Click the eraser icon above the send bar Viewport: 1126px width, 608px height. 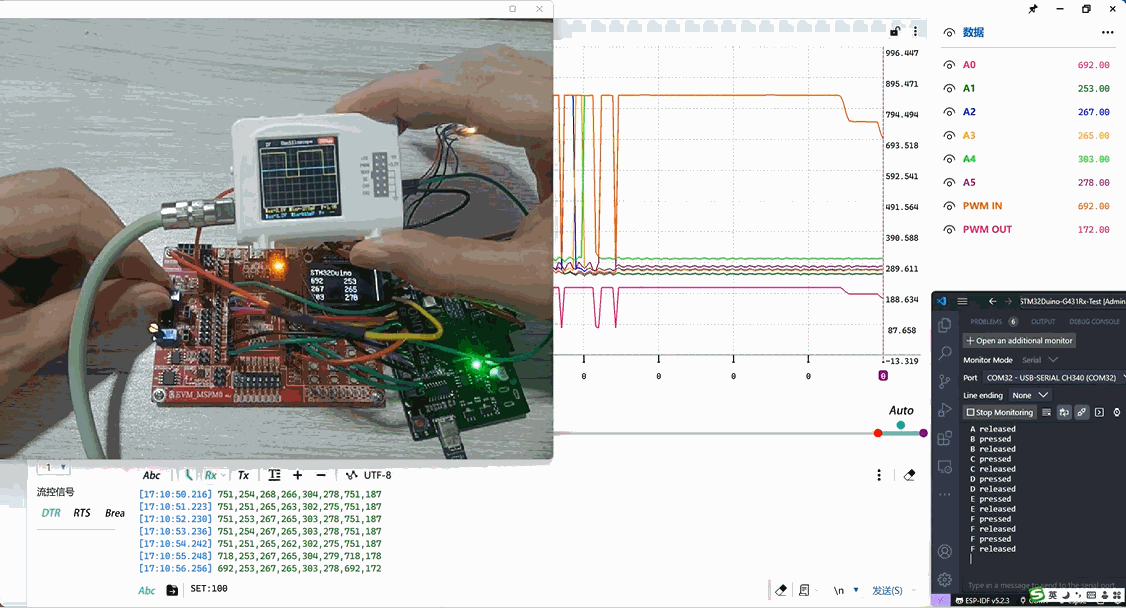(x=781, y=590)
